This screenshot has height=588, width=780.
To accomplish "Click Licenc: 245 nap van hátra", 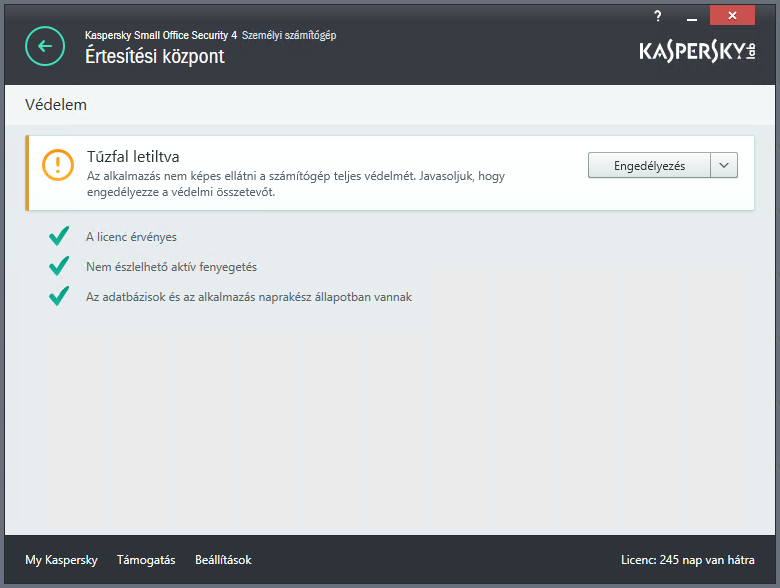I will (x=687, y=560).
